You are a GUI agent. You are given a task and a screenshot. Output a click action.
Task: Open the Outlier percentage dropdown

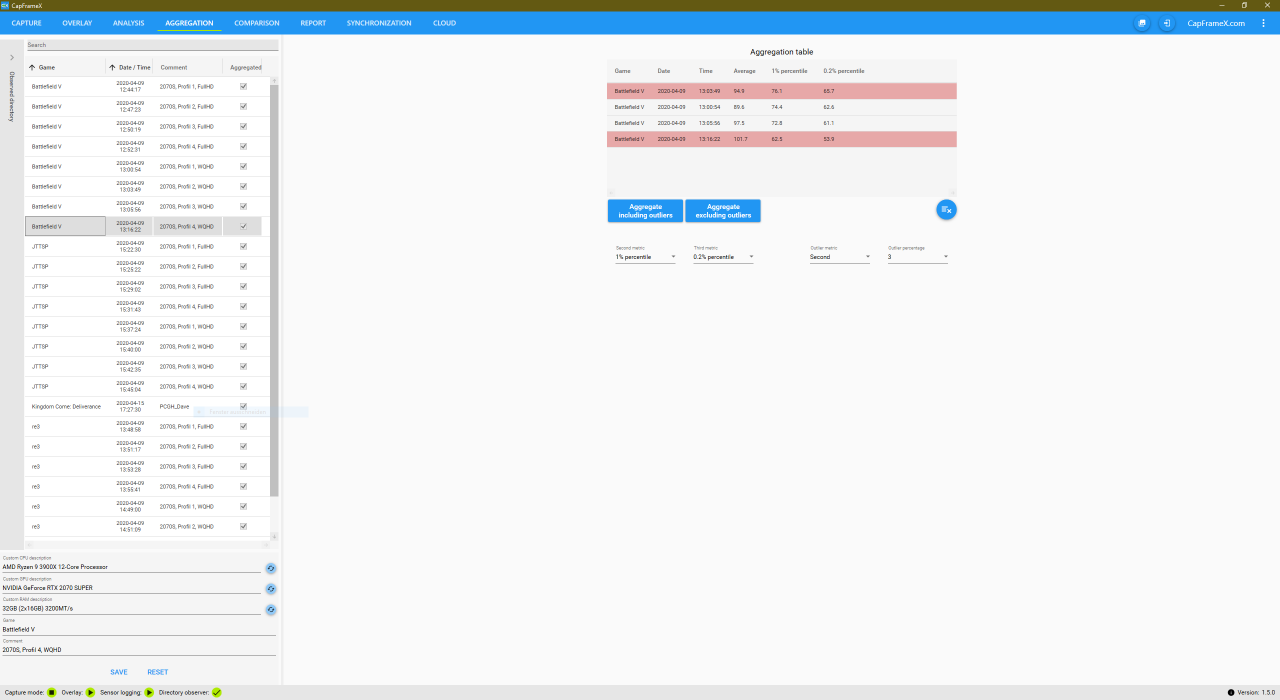point(918,257)
